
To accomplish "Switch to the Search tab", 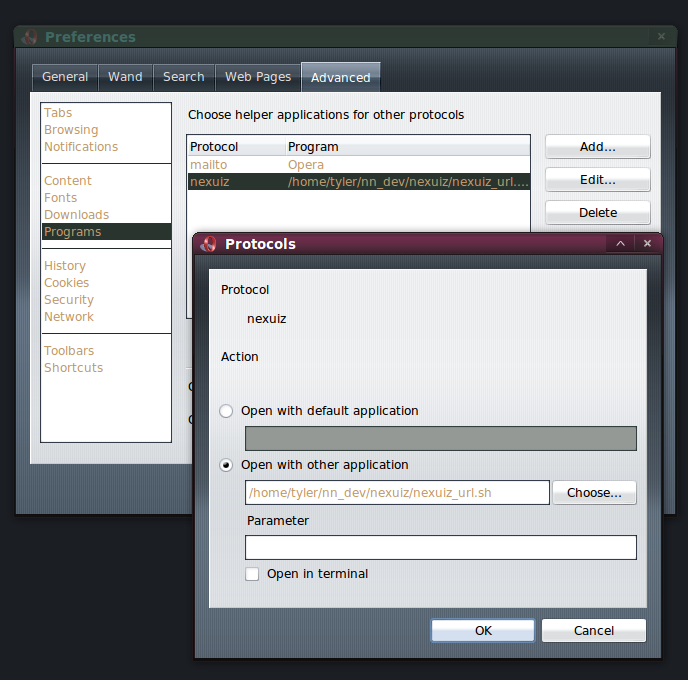I will point(184,77).
